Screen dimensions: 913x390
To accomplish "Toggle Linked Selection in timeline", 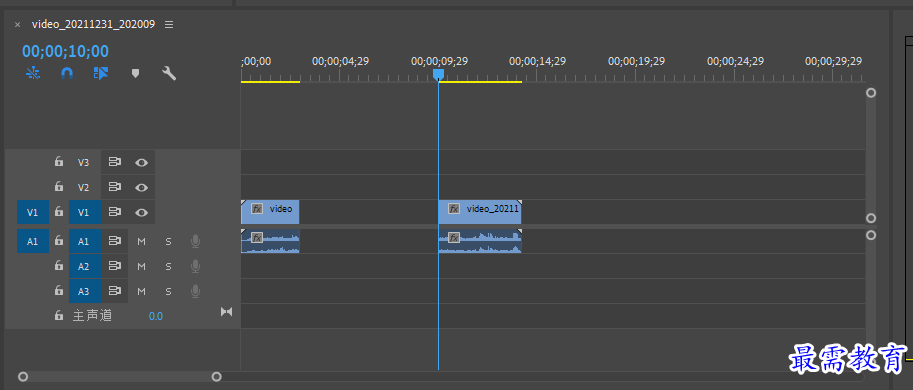I will (x=101, y=74).
